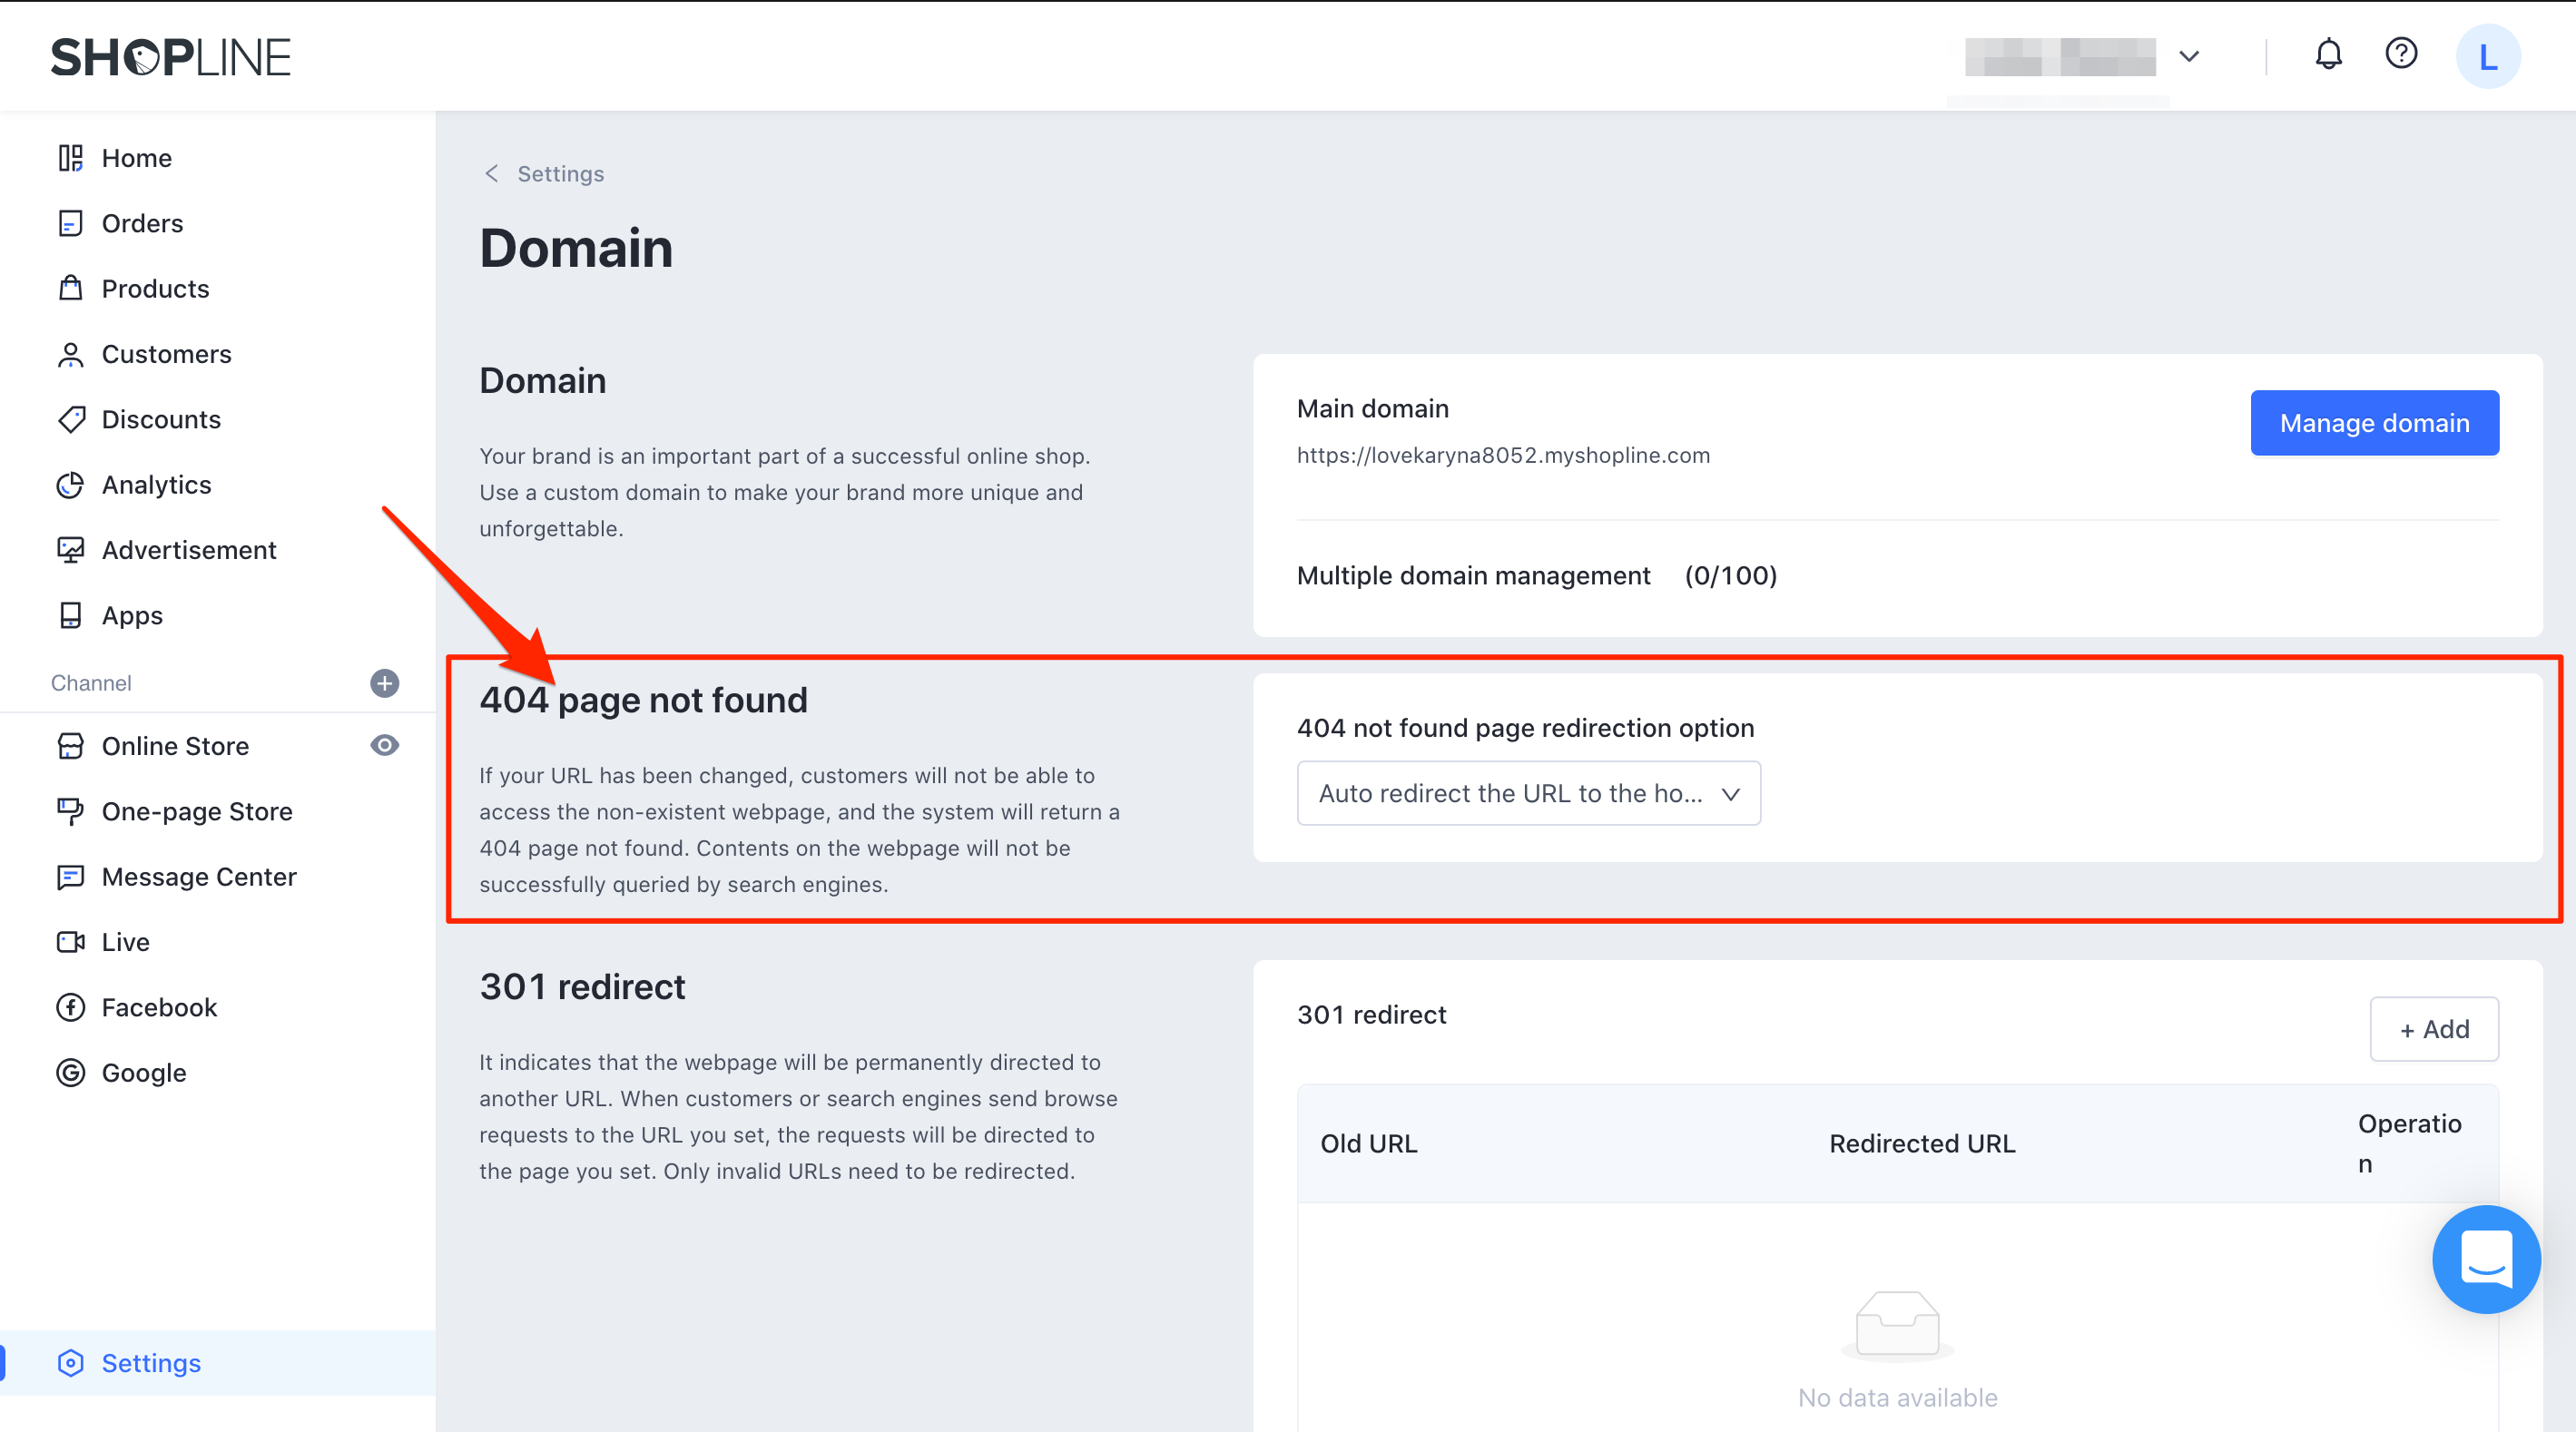The width and height of the screenshot is (2576, 1432).
Task: Click the add channel plus icon
Action: click(385, 683)
